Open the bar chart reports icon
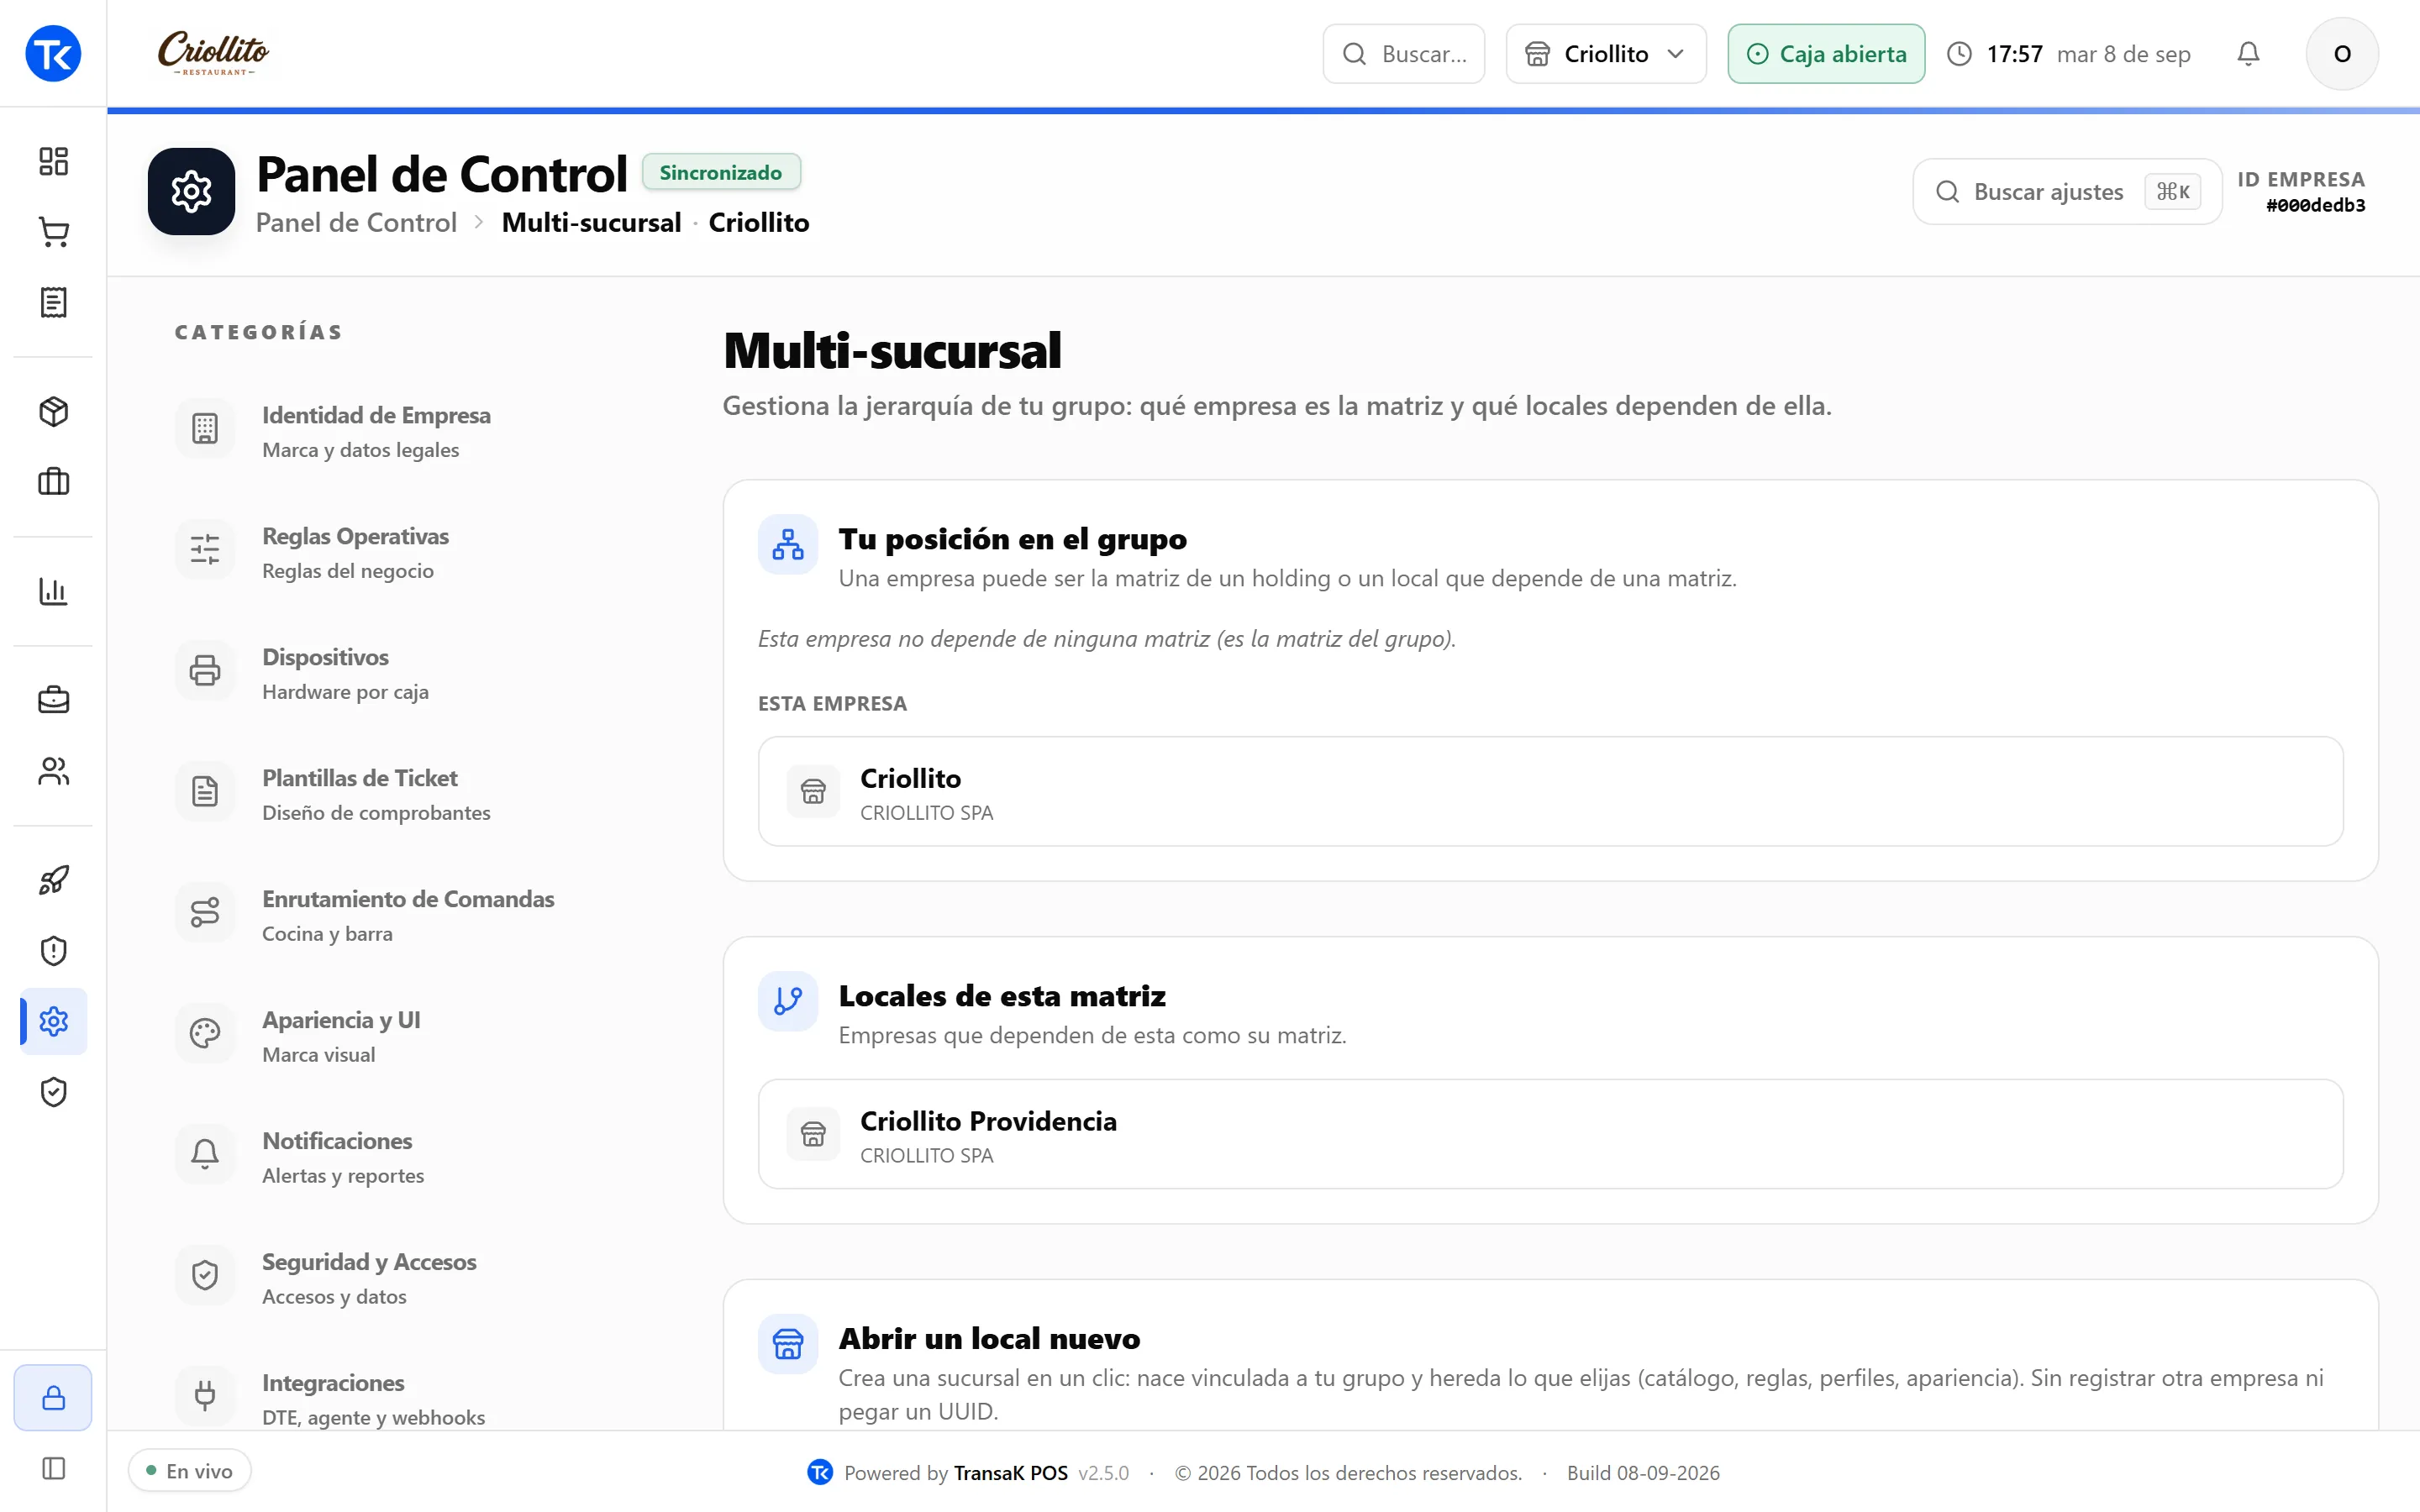This screenshot has height=1512, width=2420. [x=53, y=591]
